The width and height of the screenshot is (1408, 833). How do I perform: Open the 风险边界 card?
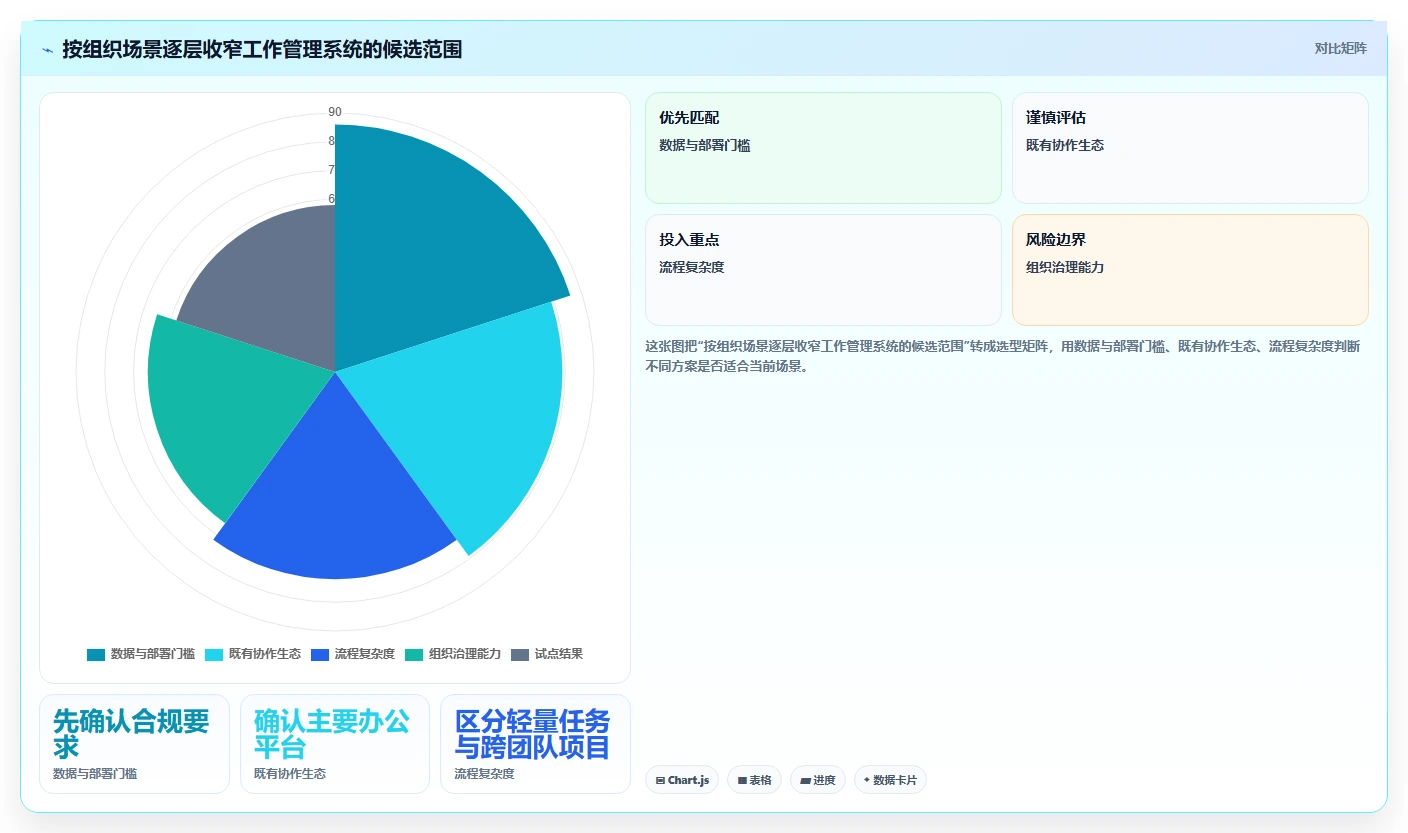(1190, 270)
